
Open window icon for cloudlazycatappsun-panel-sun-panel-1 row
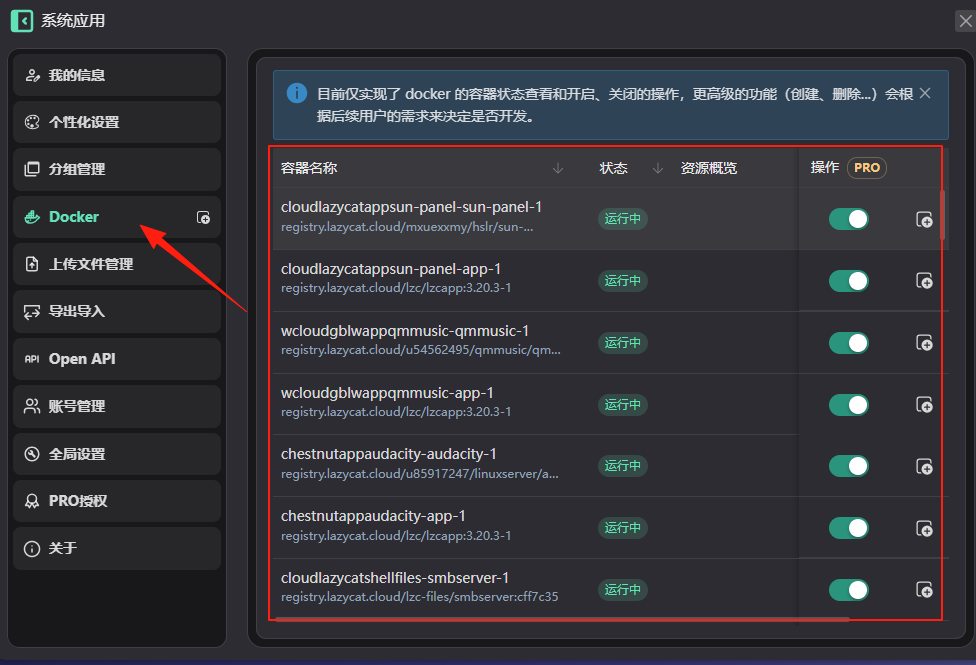tap(924, 219)
